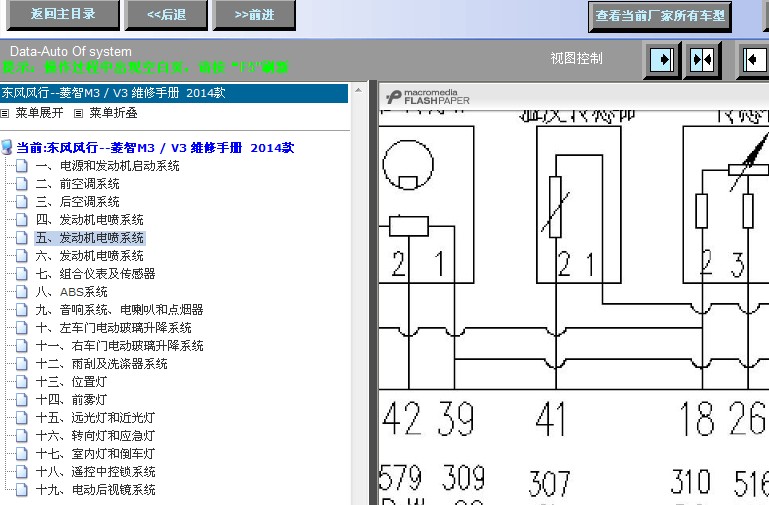The width and height of the screenshot is (769, 505).
Task: Open 十六、转向灯和应急灯
Action: coord(95,435)
